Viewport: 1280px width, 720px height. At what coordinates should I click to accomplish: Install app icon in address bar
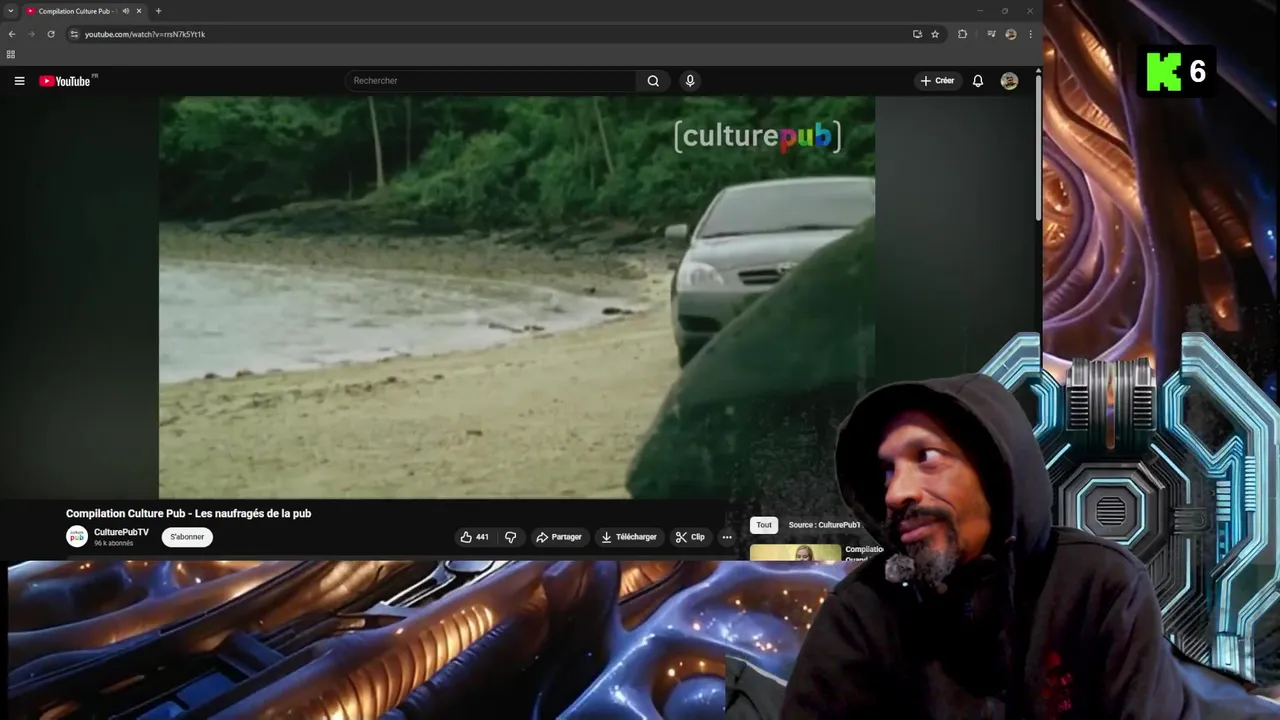[x=917, y=34]
